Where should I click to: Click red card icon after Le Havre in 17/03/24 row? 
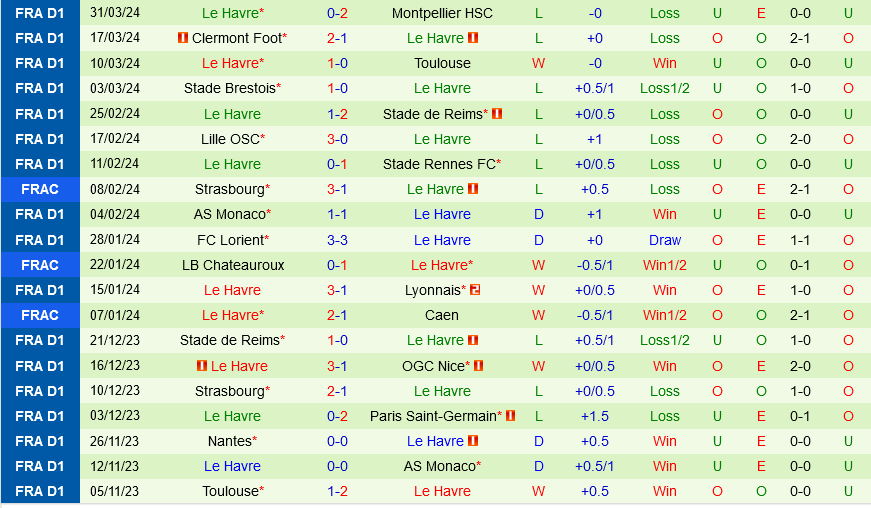tap(473, 38)
